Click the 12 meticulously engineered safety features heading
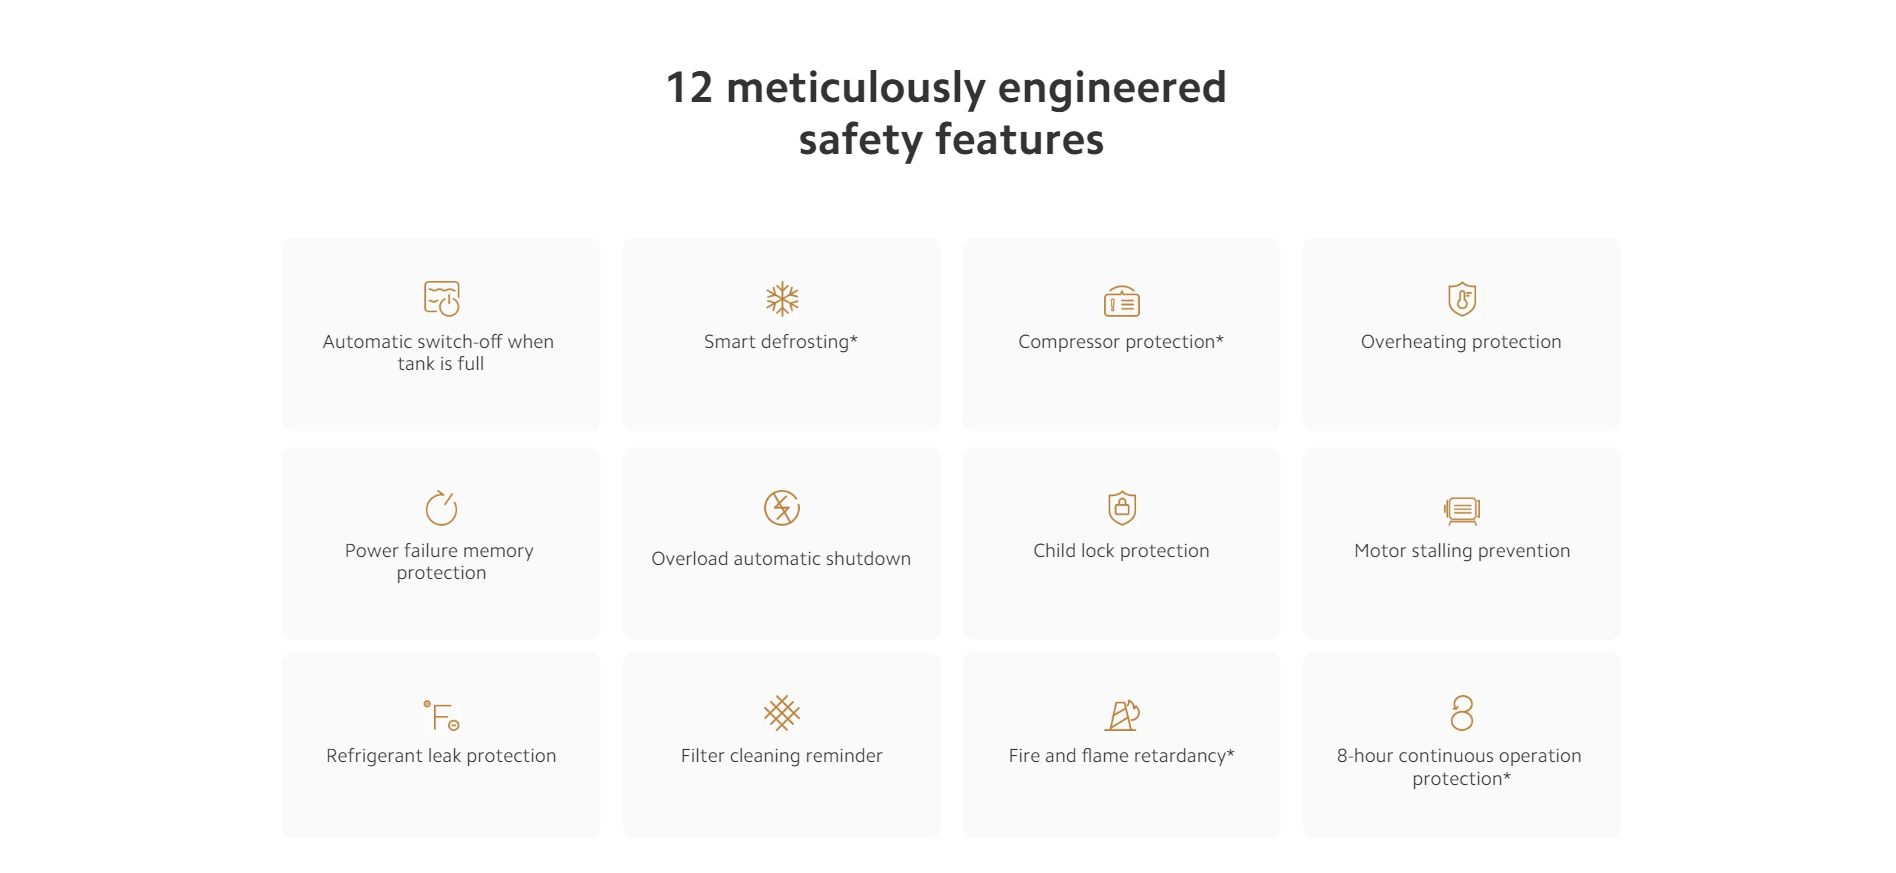 pos(946,113)
